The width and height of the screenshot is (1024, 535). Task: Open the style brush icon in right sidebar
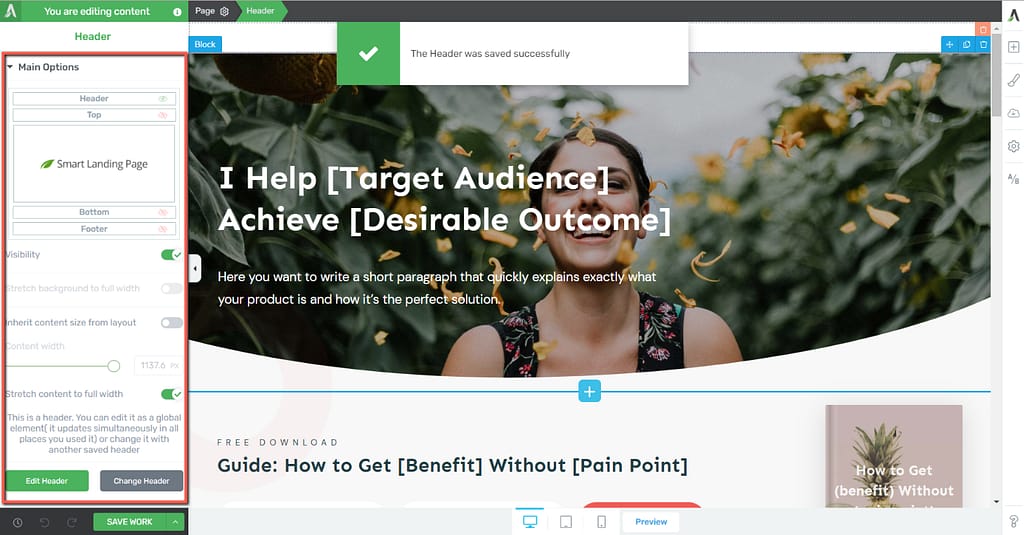1014,80
